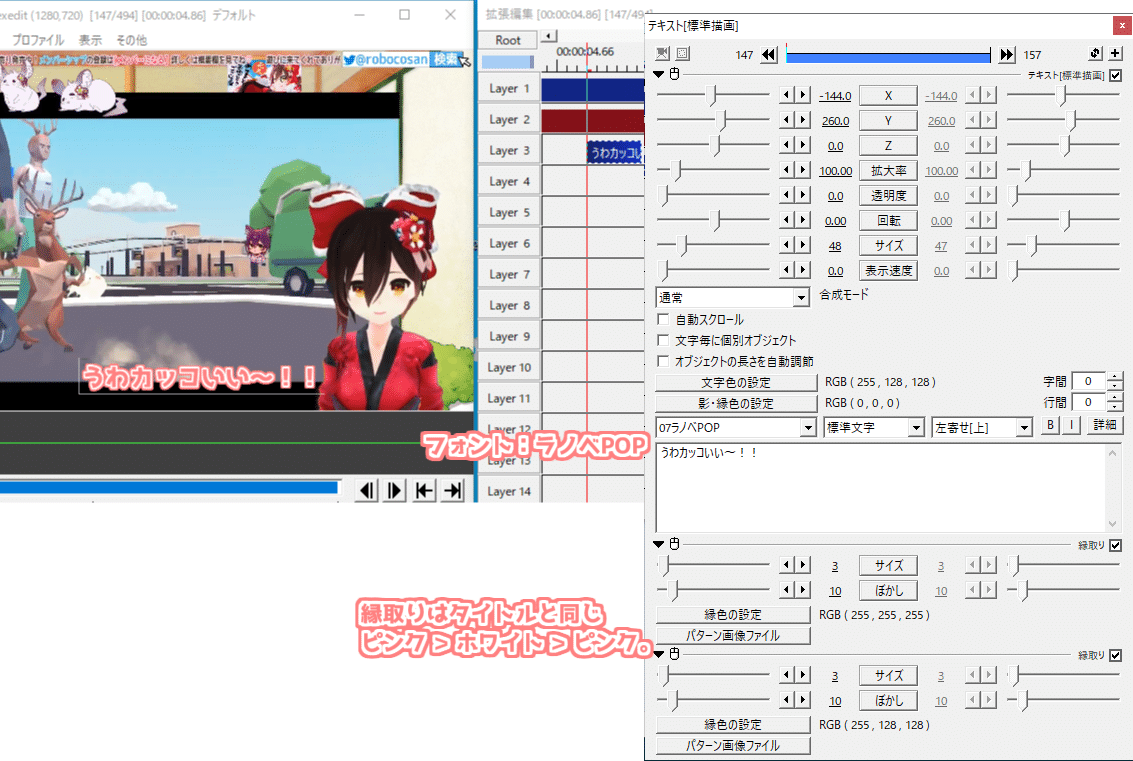Viewport: 1133px width, 761px height.
Task: Open 合成モード dropdown showing 通常
Action: pyautogui.click(x=732, y=297)
